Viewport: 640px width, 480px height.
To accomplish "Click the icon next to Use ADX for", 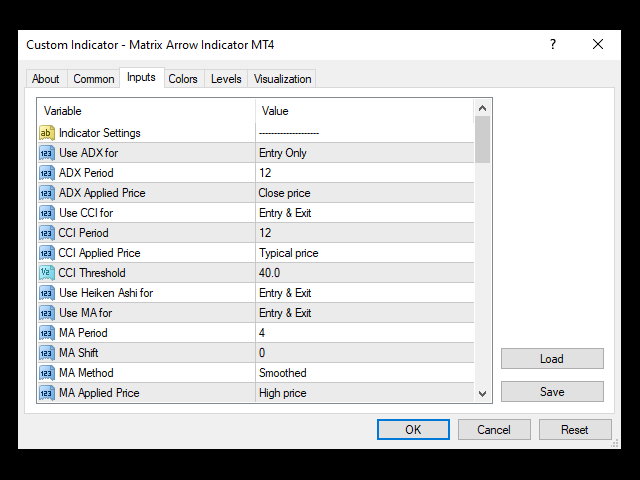I will coord(47,153).
